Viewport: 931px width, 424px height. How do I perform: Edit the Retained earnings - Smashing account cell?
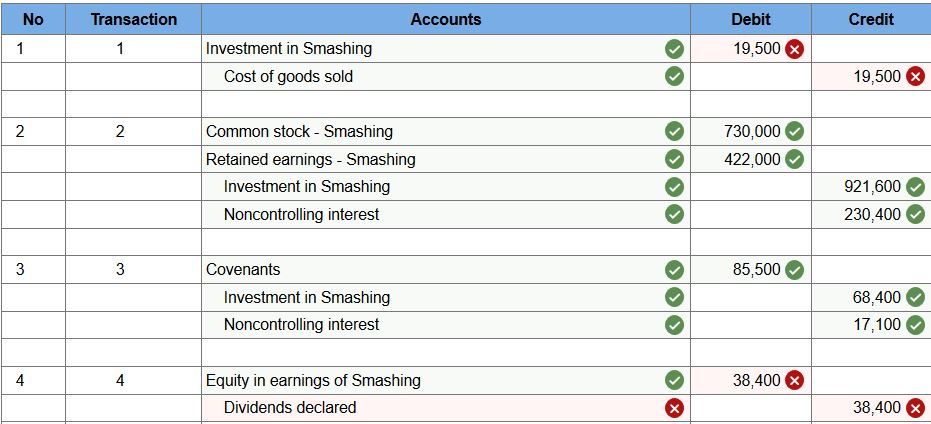[445, 159]
